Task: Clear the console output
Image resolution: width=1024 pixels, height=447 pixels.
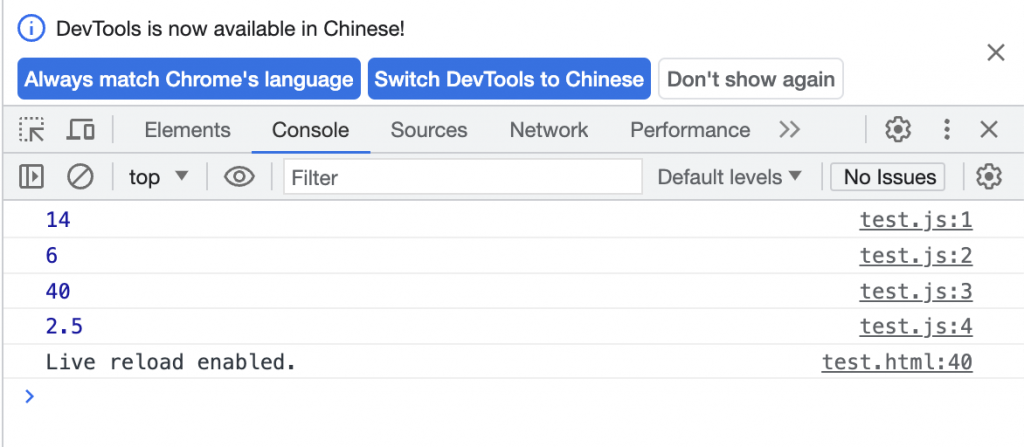Action: pyautogui.click(x=80, y=177)
